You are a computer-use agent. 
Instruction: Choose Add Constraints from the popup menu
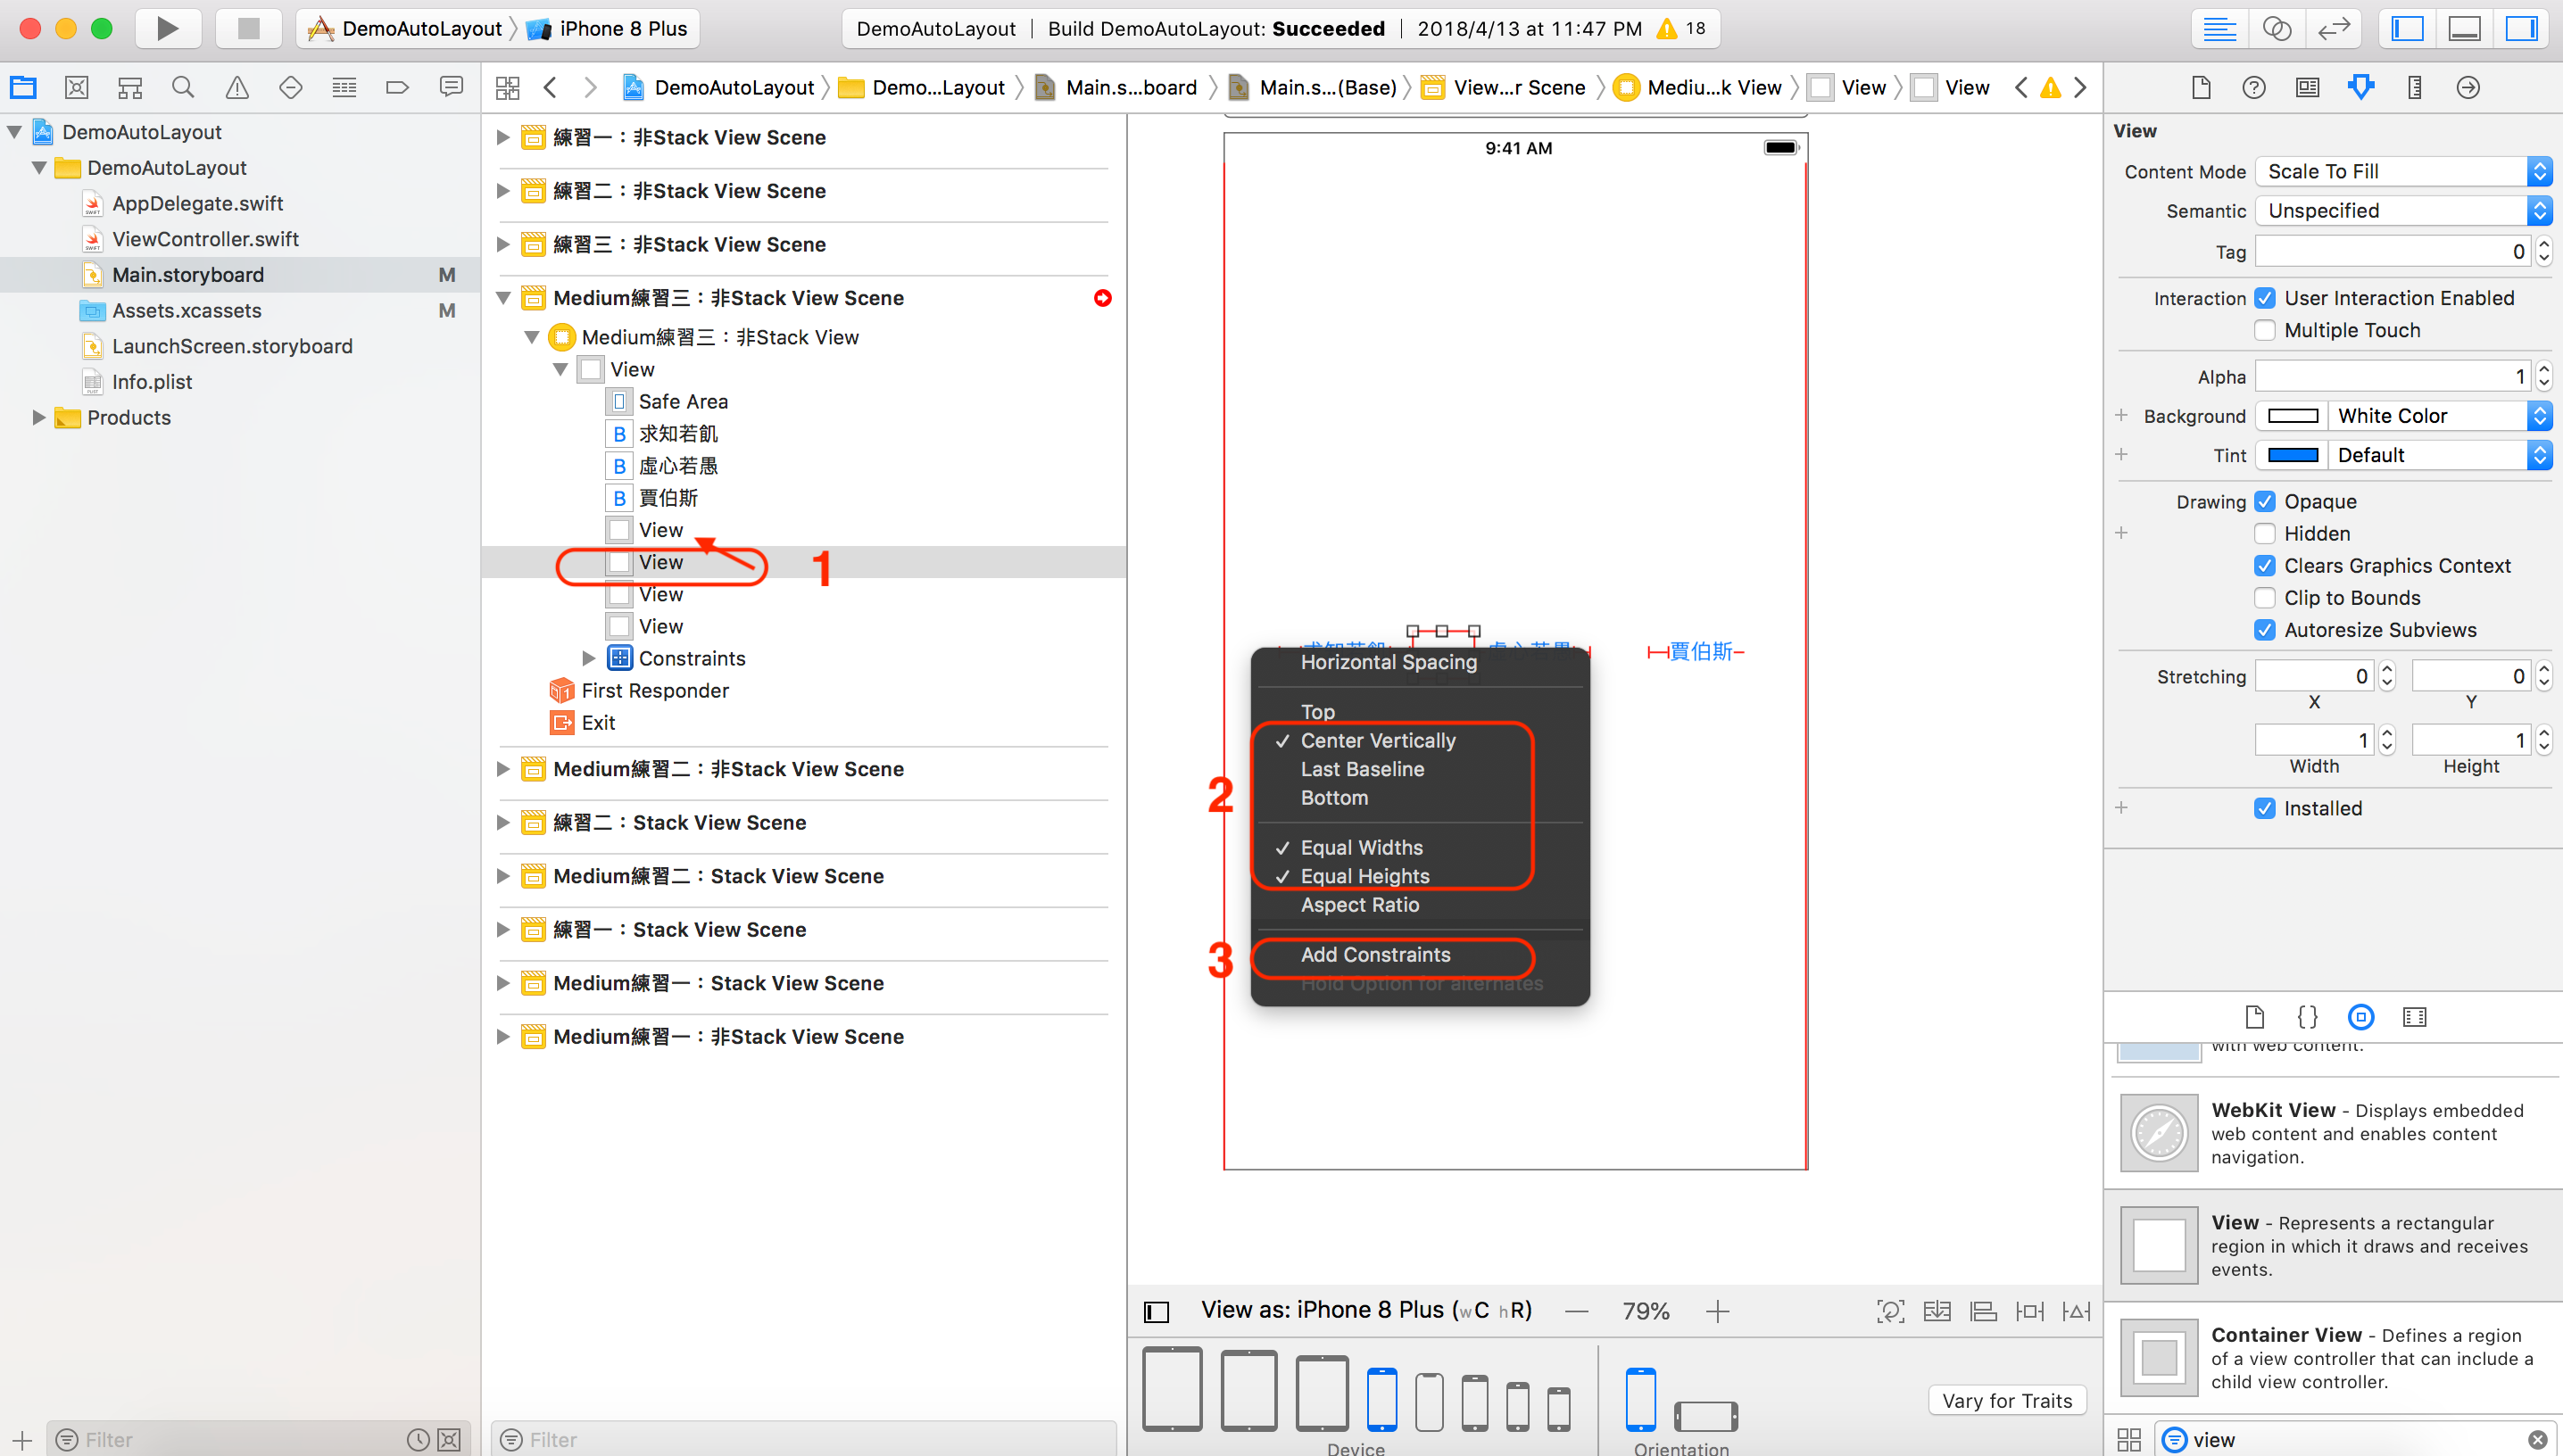coord(1375,954)
